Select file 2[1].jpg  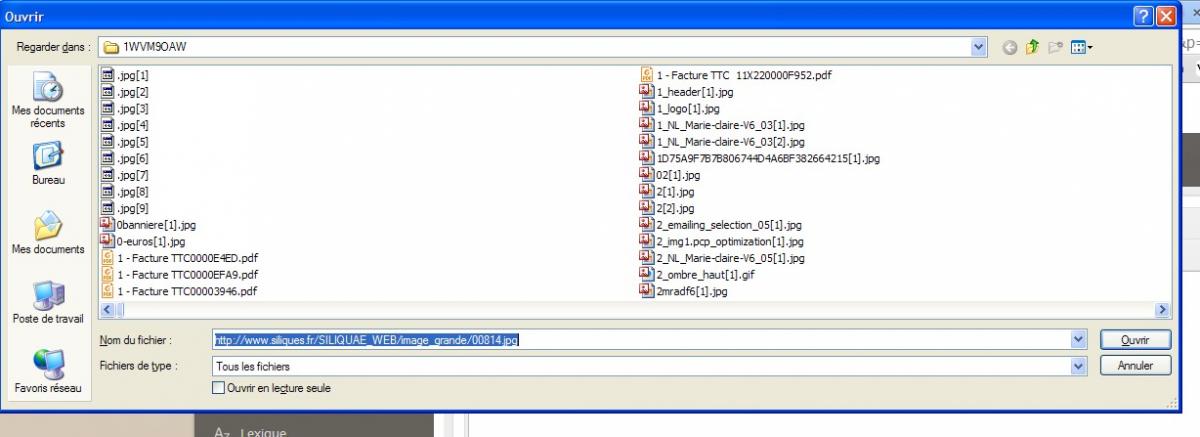[675, 191]
